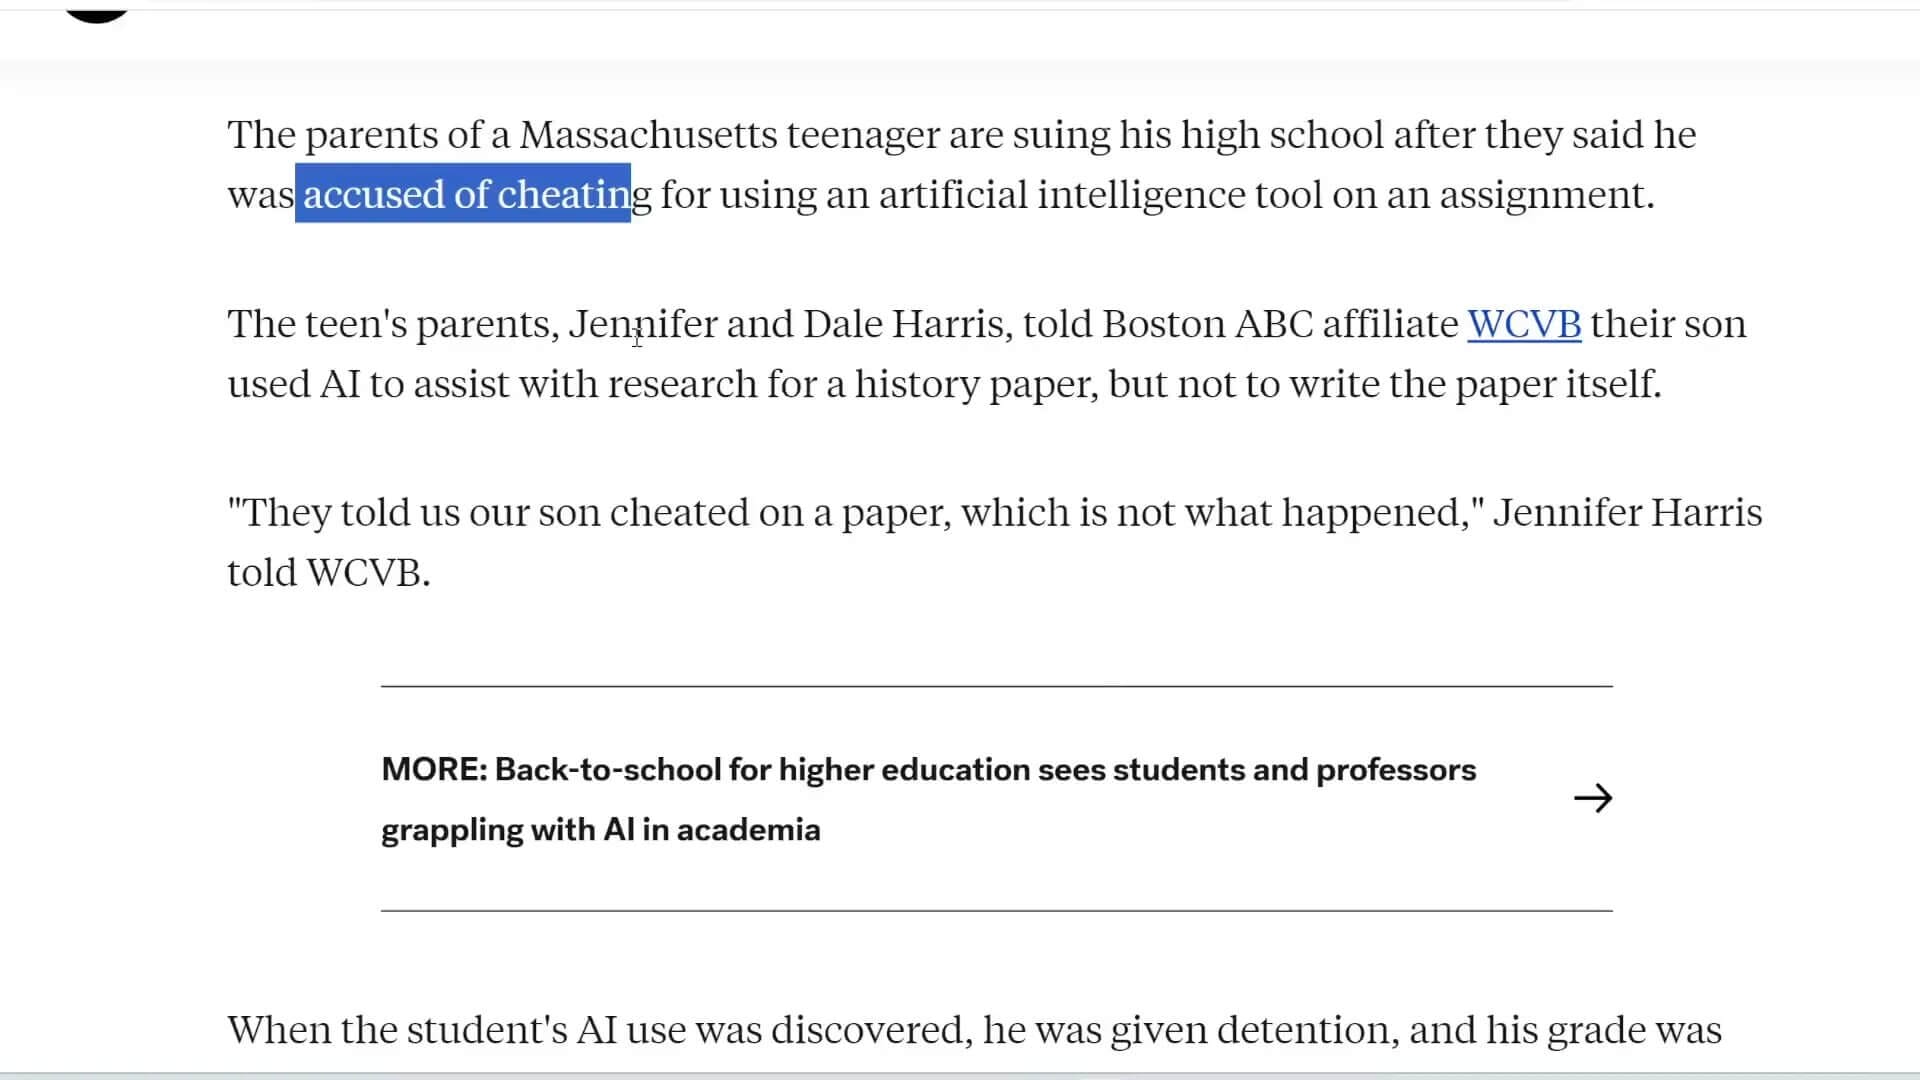The height and width of the screenshot is (1080, 1920).
Task: Click "Jennifer Harris" in the quote attribution
Action: [1627, 512]
